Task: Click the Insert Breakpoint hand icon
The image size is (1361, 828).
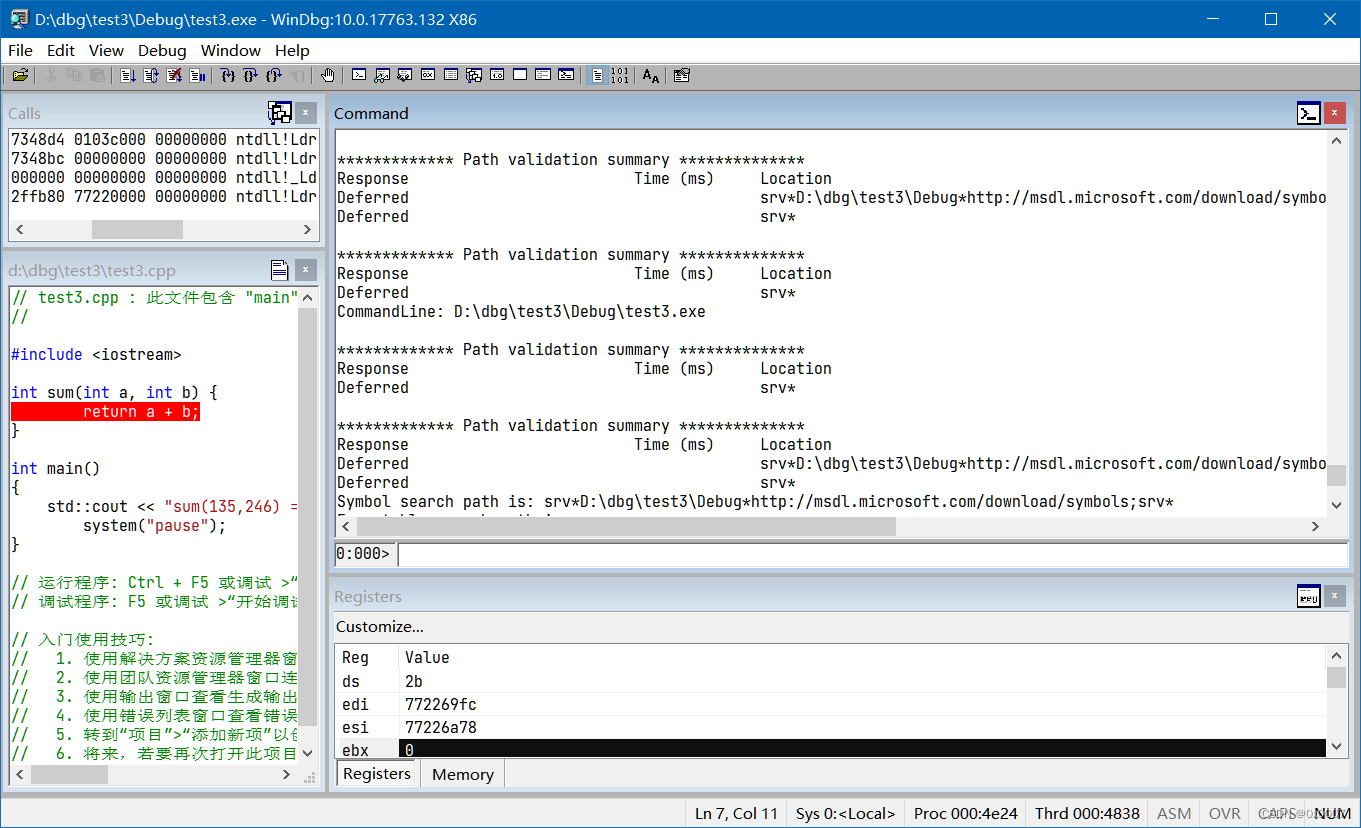Action: coord(328,75)
